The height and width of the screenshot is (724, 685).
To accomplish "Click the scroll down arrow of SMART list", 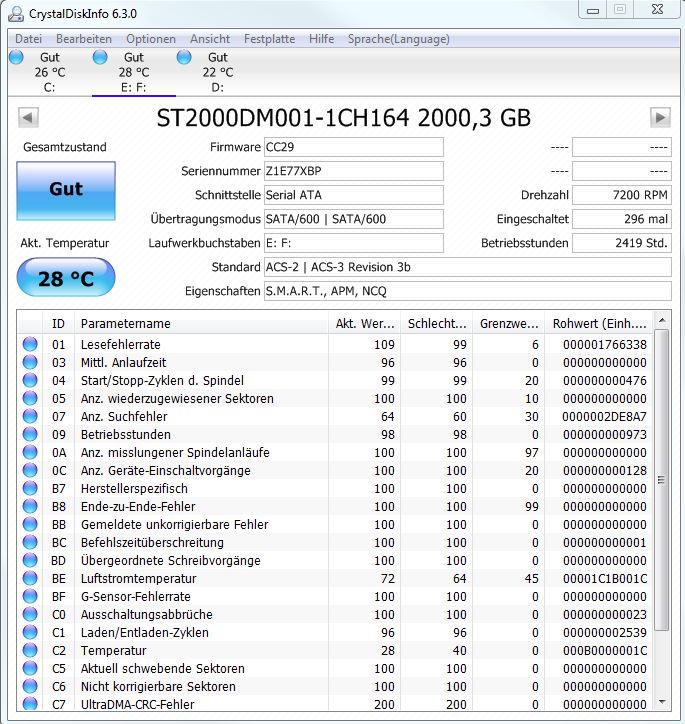I will (662, 702).
